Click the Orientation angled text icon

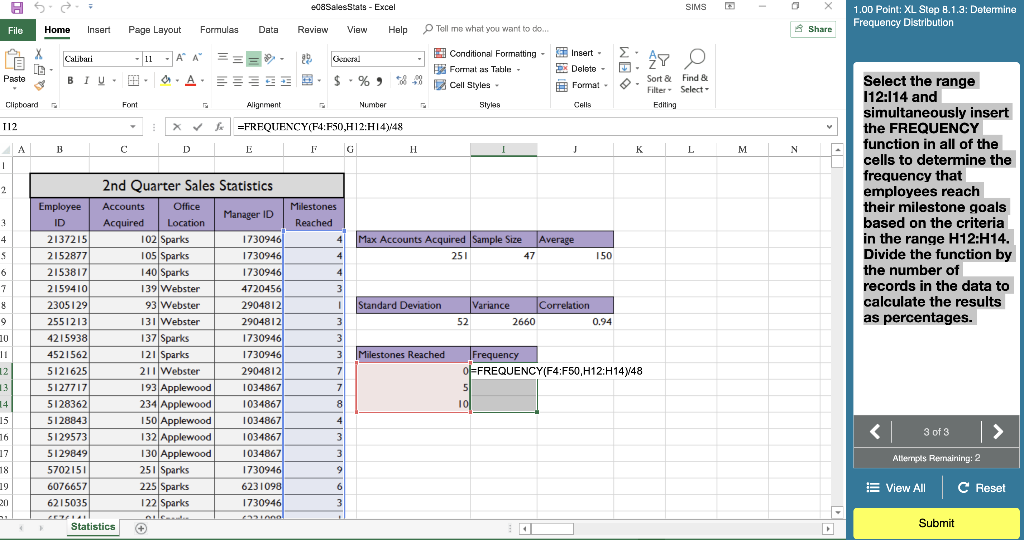(x=270, y=59)
